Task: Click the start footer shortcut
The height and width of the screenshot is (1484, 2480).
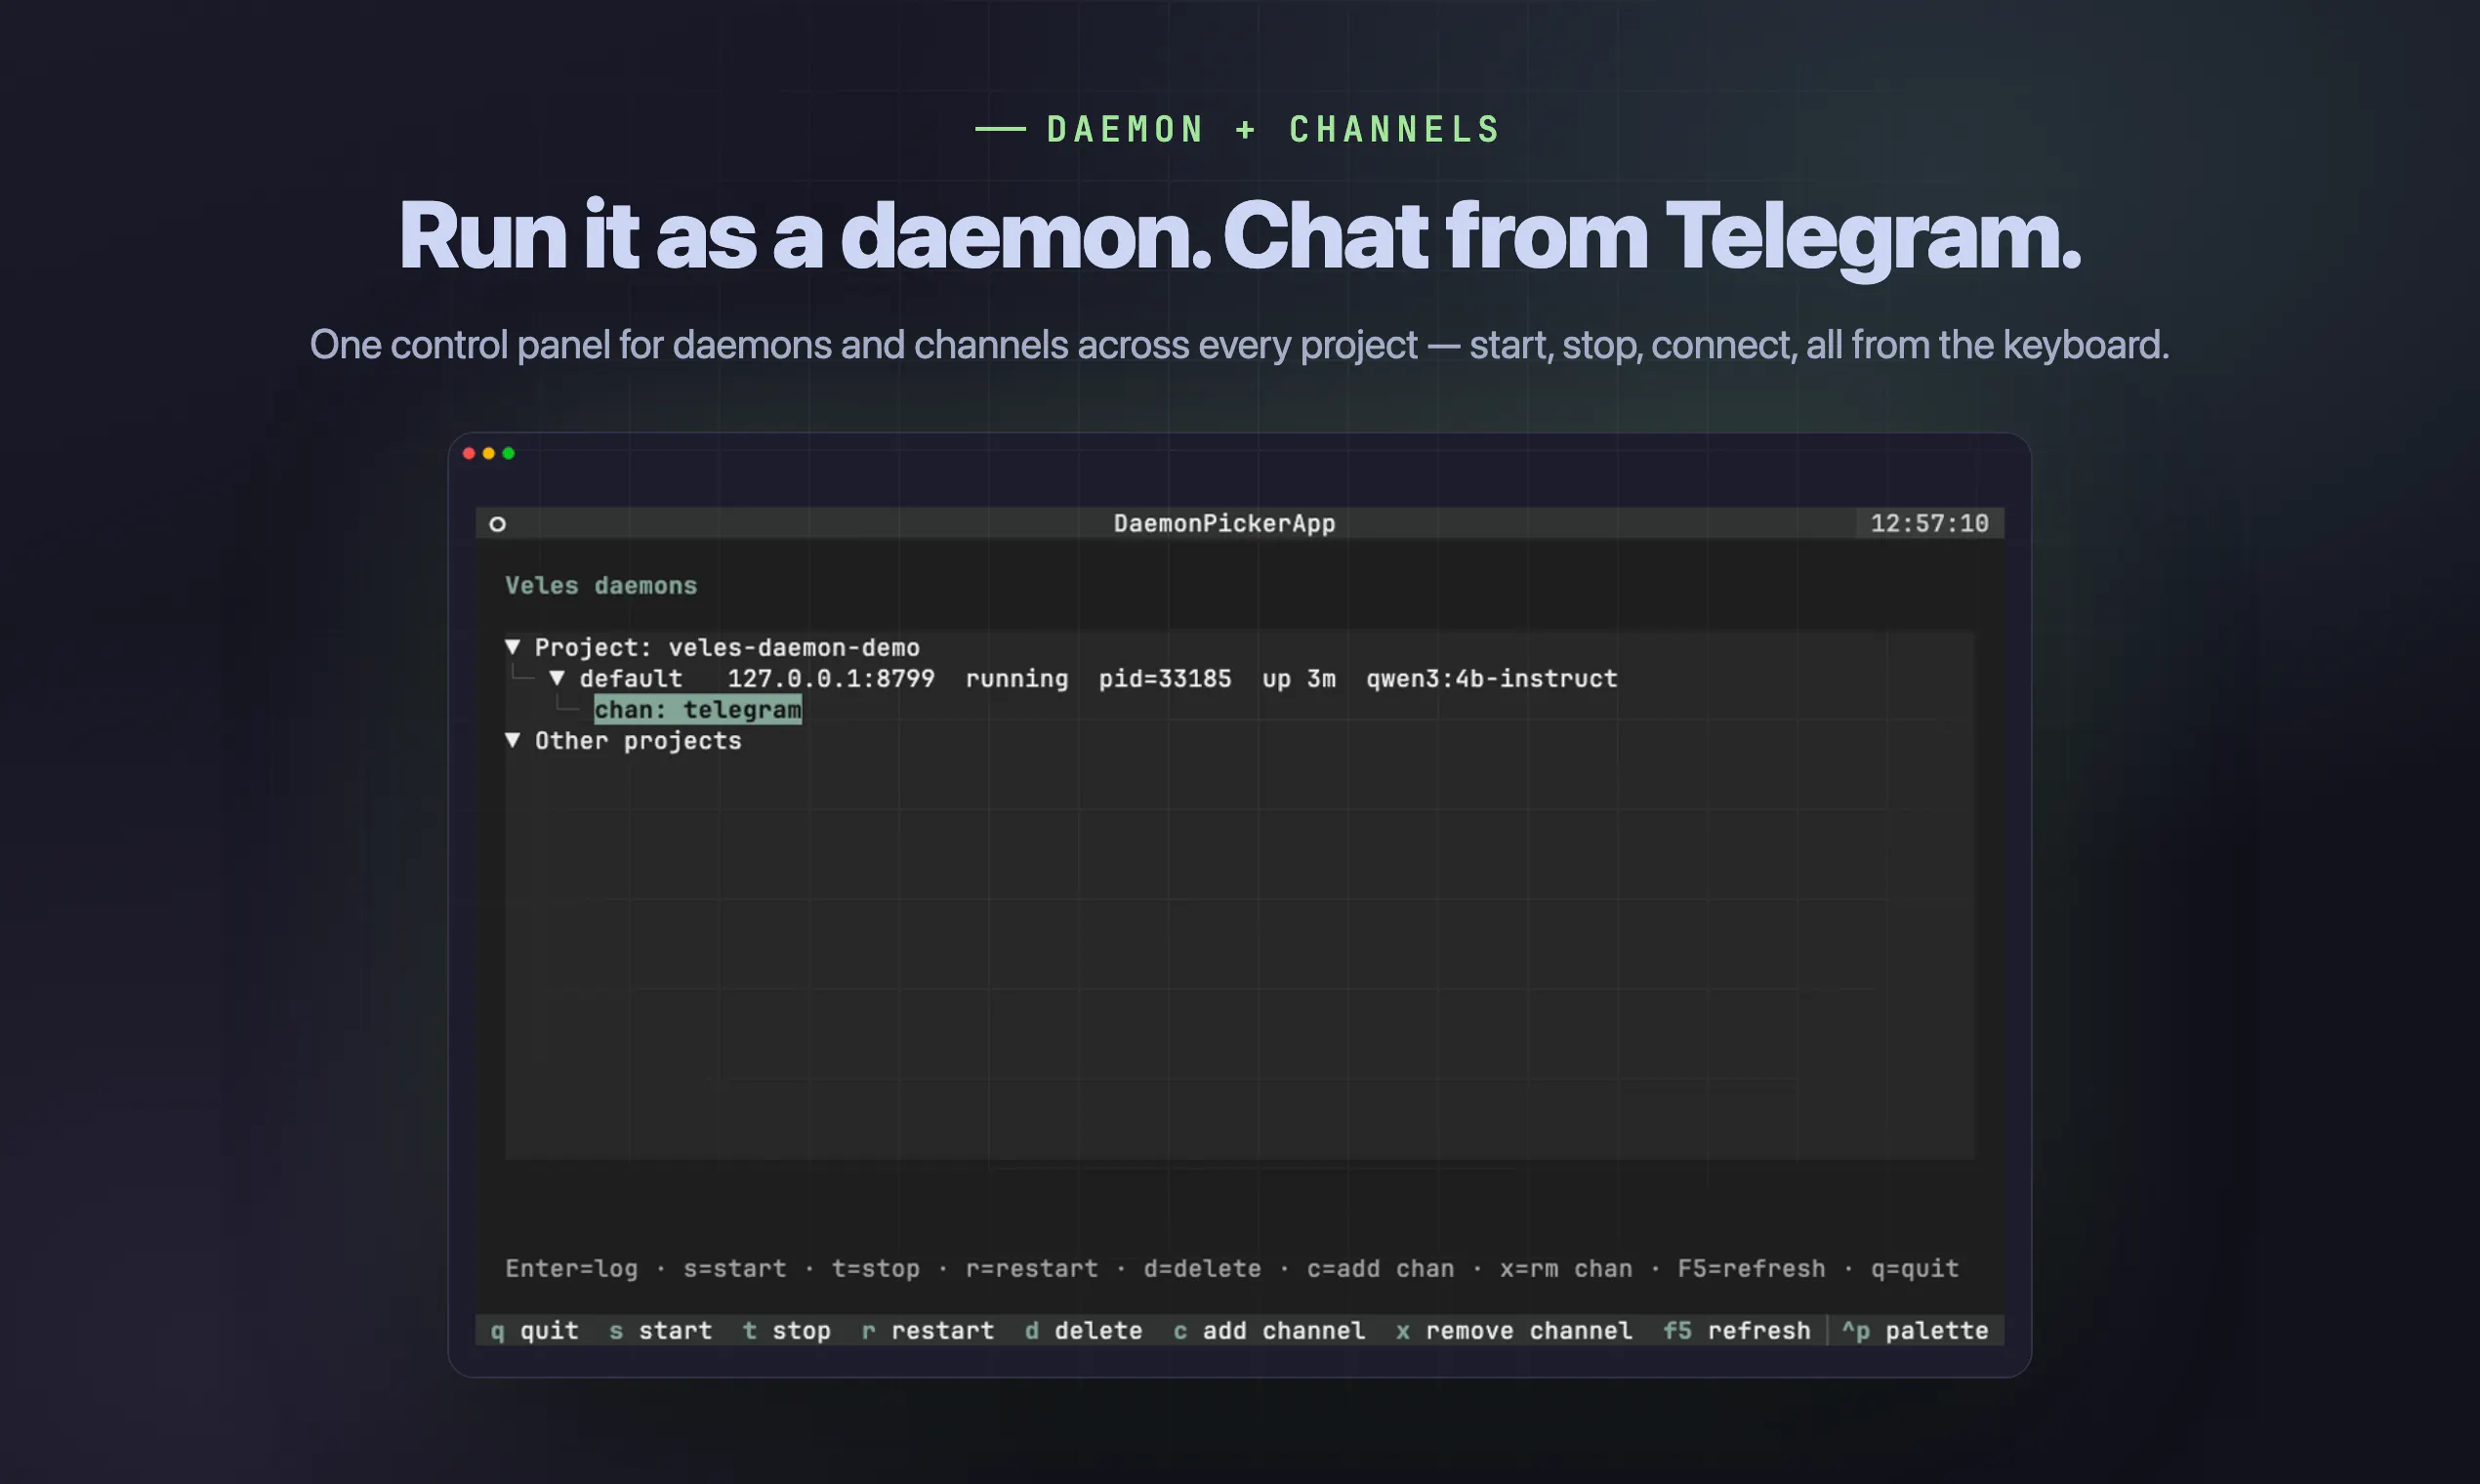Action: (x=660, y=1330)
